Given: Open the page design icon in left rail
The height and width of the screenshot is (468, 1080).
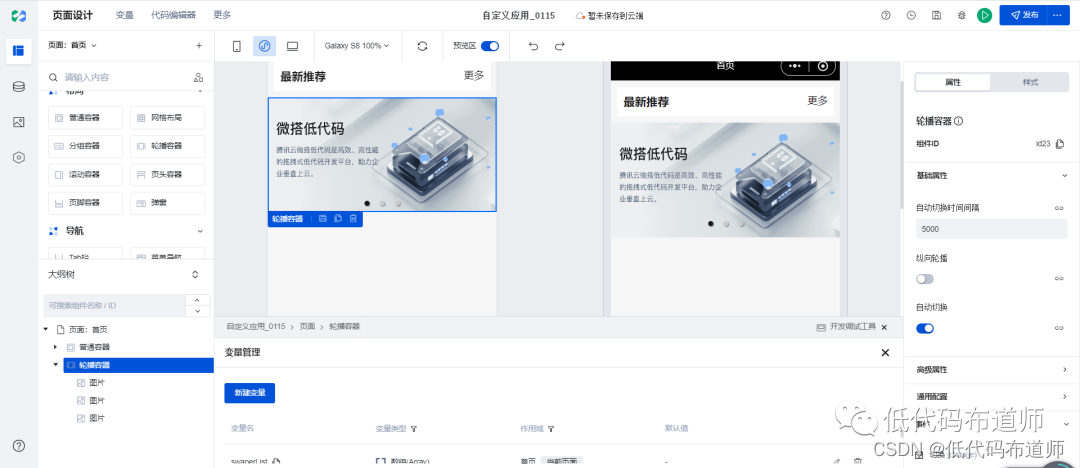Looking at the screenshot, I should 19,51.
